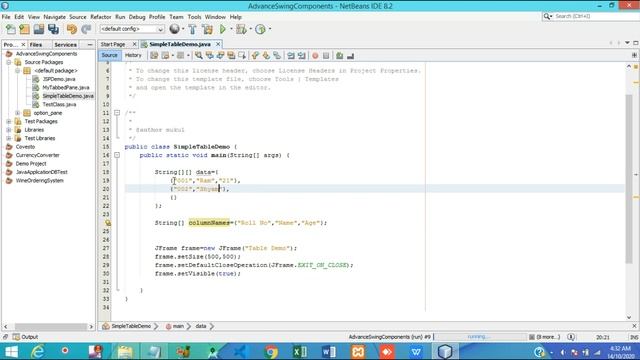Close the SimpleTableDemo.java tab
640x360 pixels.
[218, 44]
